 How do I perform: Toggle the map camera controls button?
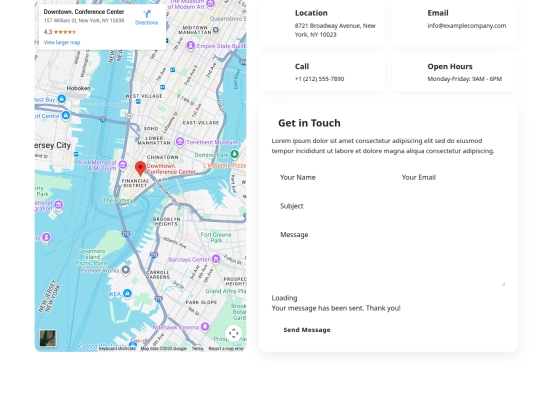click(233, 333)
